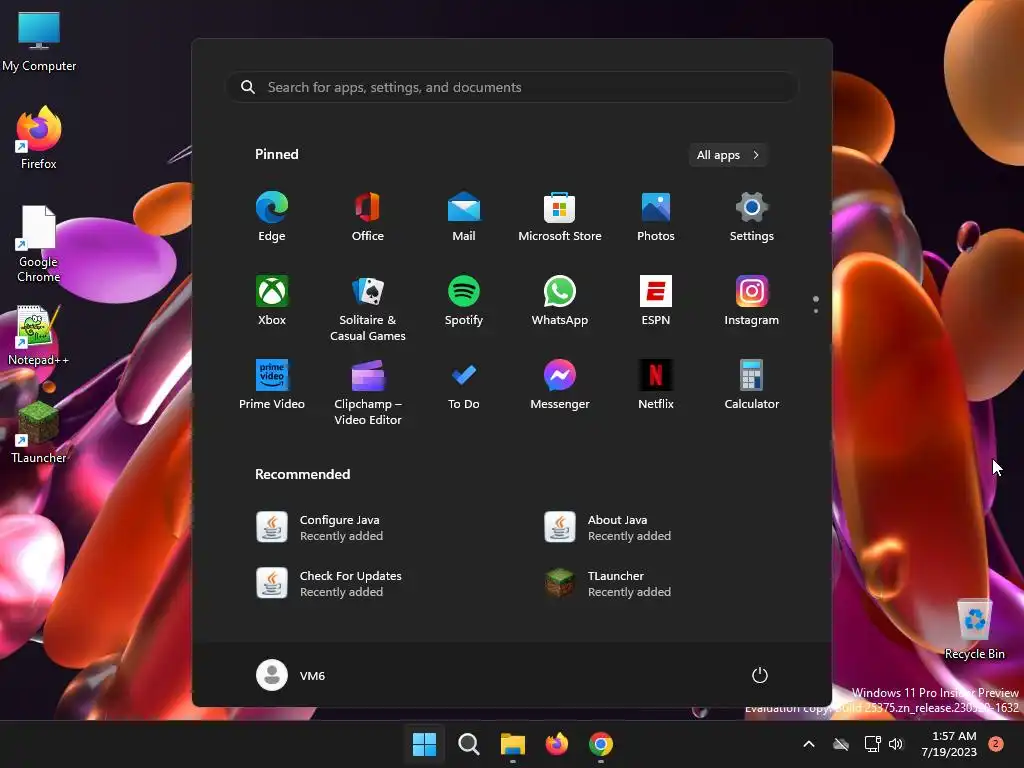1024x768 pixels.
Task: Launch Spotify
Action: point(464,300)
